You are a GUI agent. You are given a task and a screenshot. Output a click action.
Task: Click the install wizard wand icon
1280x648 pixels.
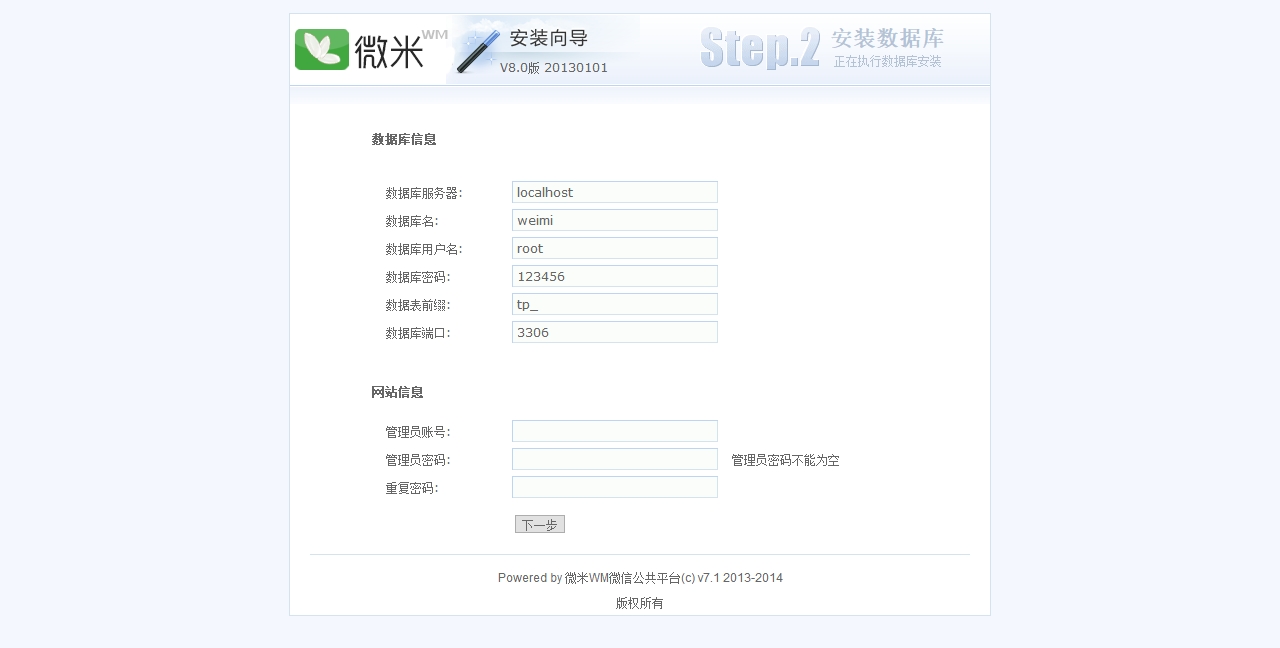tap(478, 51)
